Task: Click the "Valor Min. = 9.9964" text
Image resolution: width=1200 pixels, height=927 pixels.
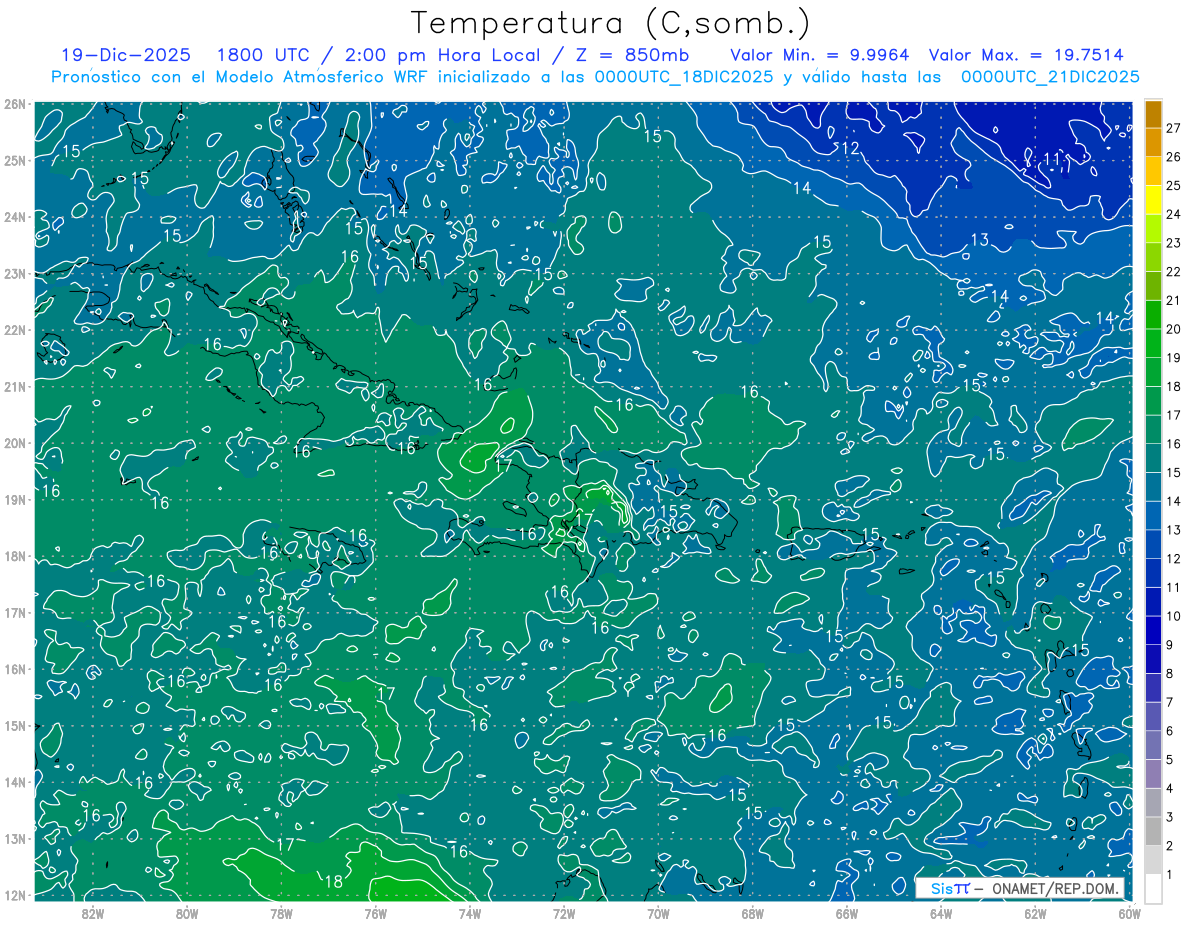Action: [819, 54]
